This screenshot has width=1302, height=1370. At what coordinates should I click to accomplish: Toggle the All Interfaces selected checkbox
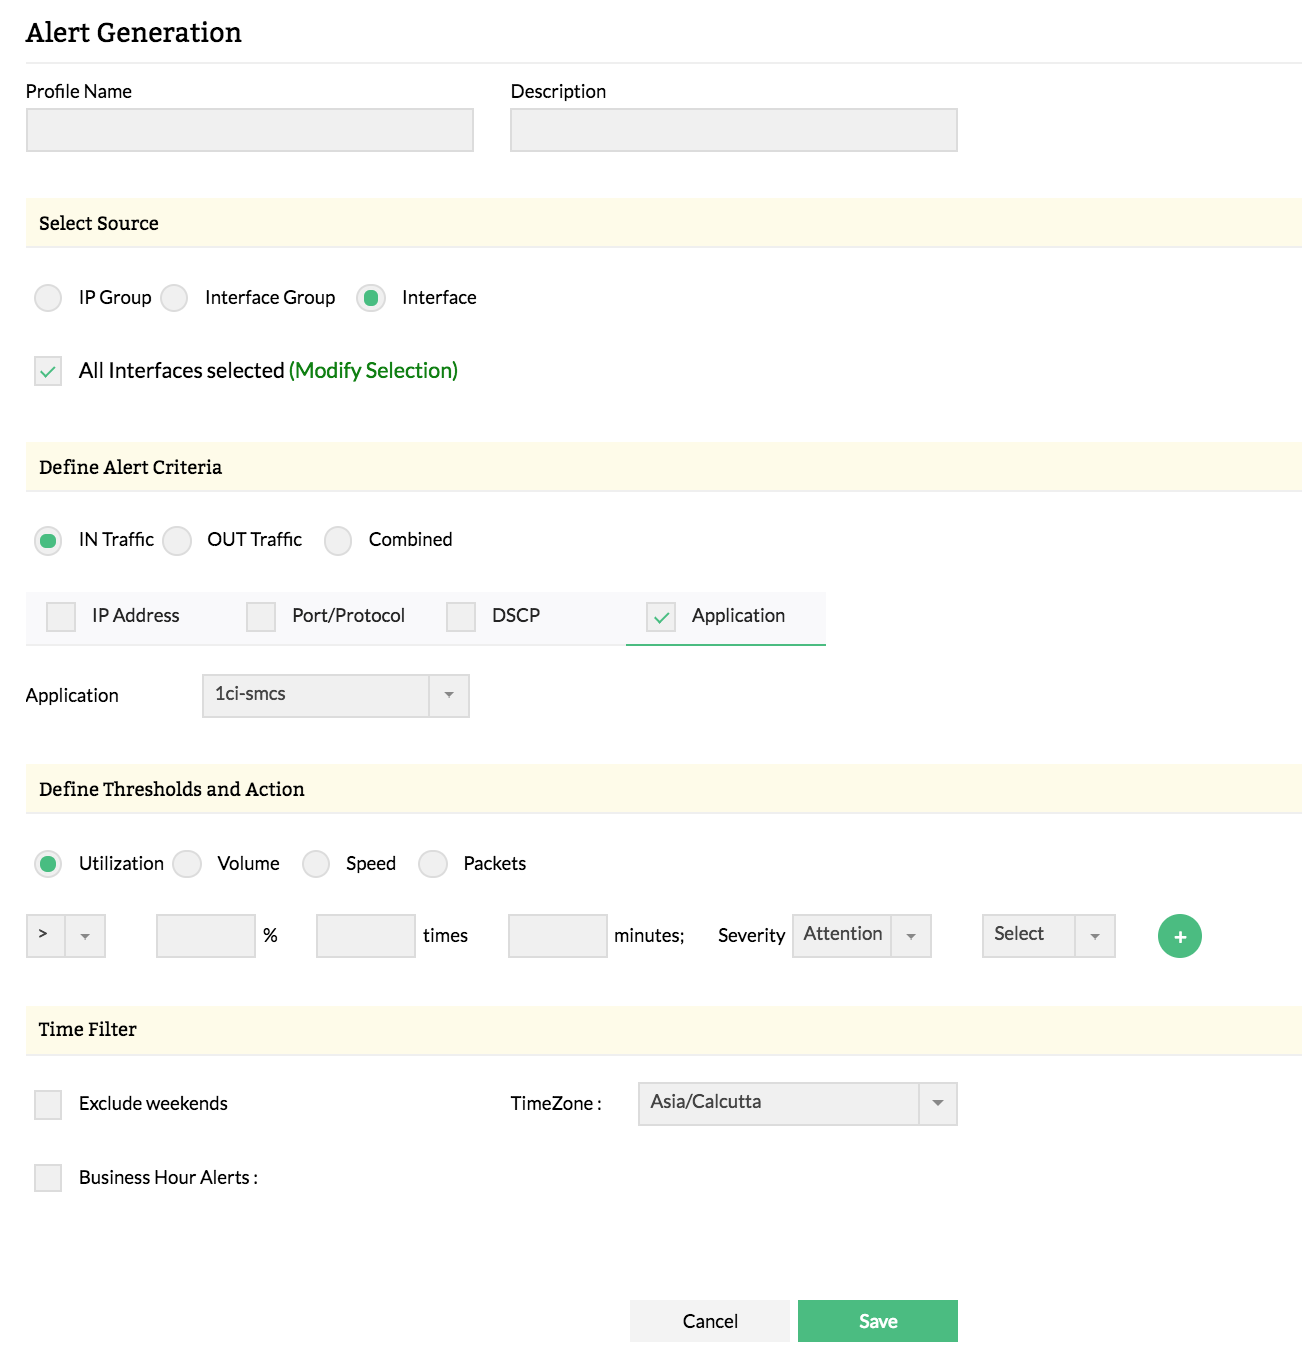tap(48, 371)
